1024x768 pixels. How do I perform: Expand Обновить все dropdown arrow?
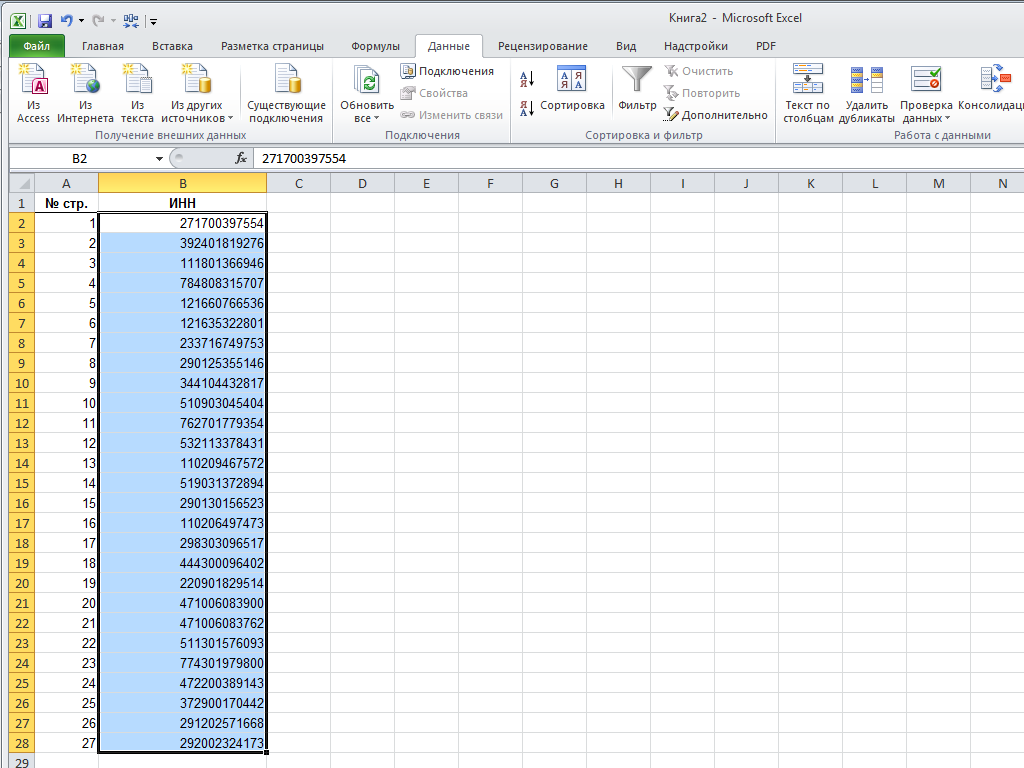(376, 119)
